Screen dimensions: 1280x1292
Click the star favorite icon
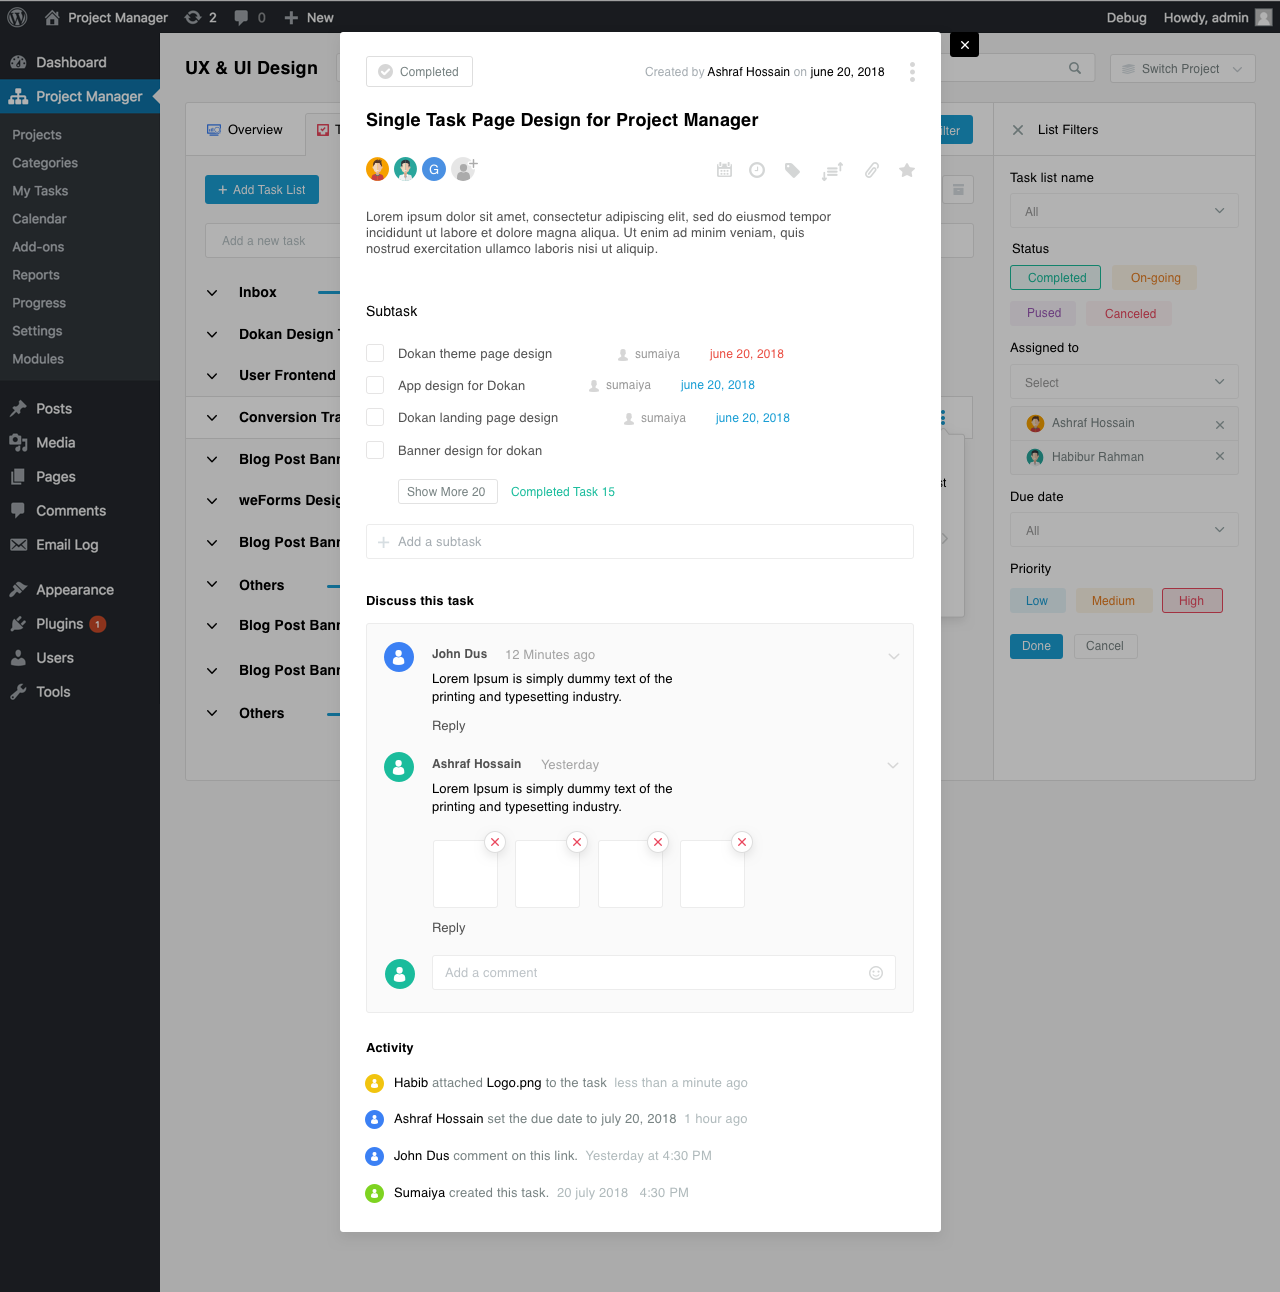point(907,170)
